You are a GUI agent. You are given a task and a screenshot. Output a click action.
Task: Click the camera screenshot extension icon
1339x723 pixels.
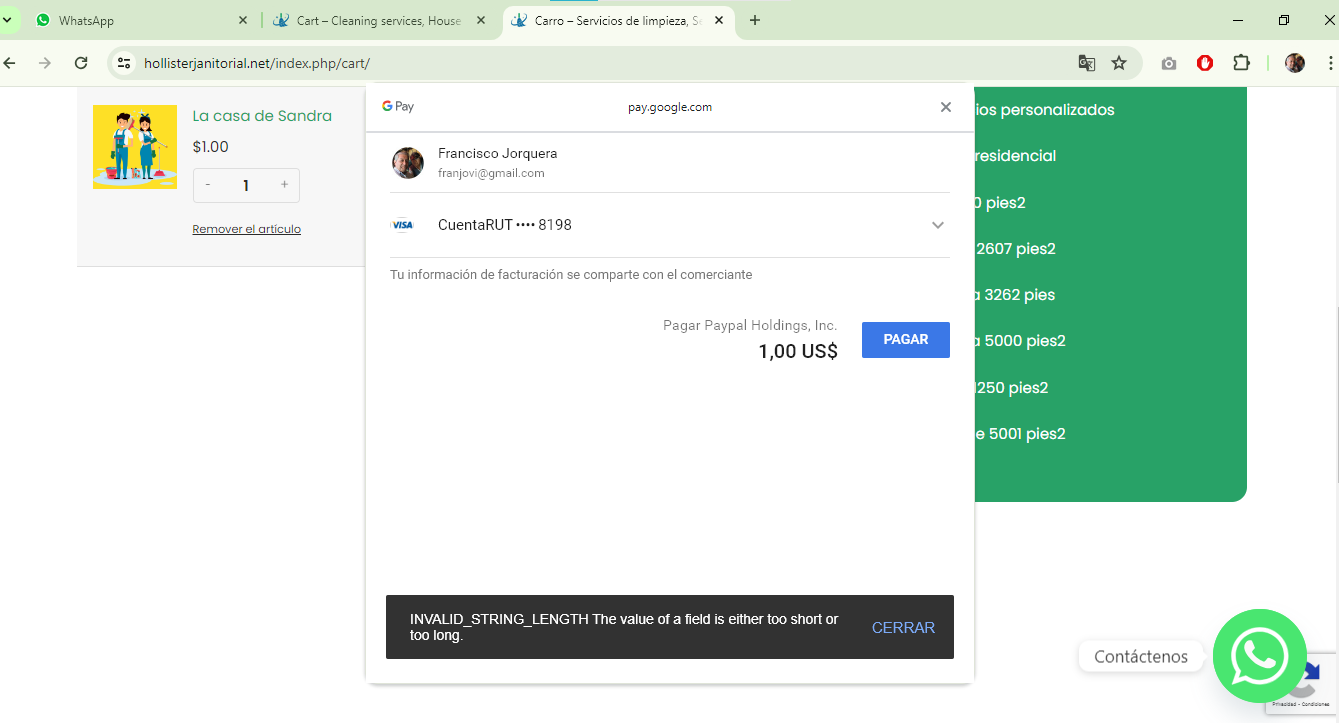point(1169,63)
